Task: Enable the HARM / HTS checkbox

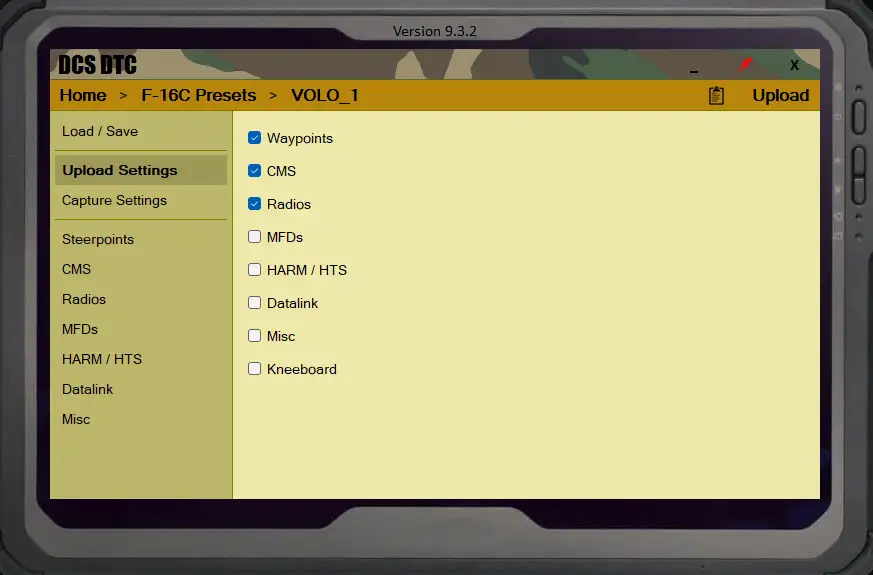Action: (254, 269)
